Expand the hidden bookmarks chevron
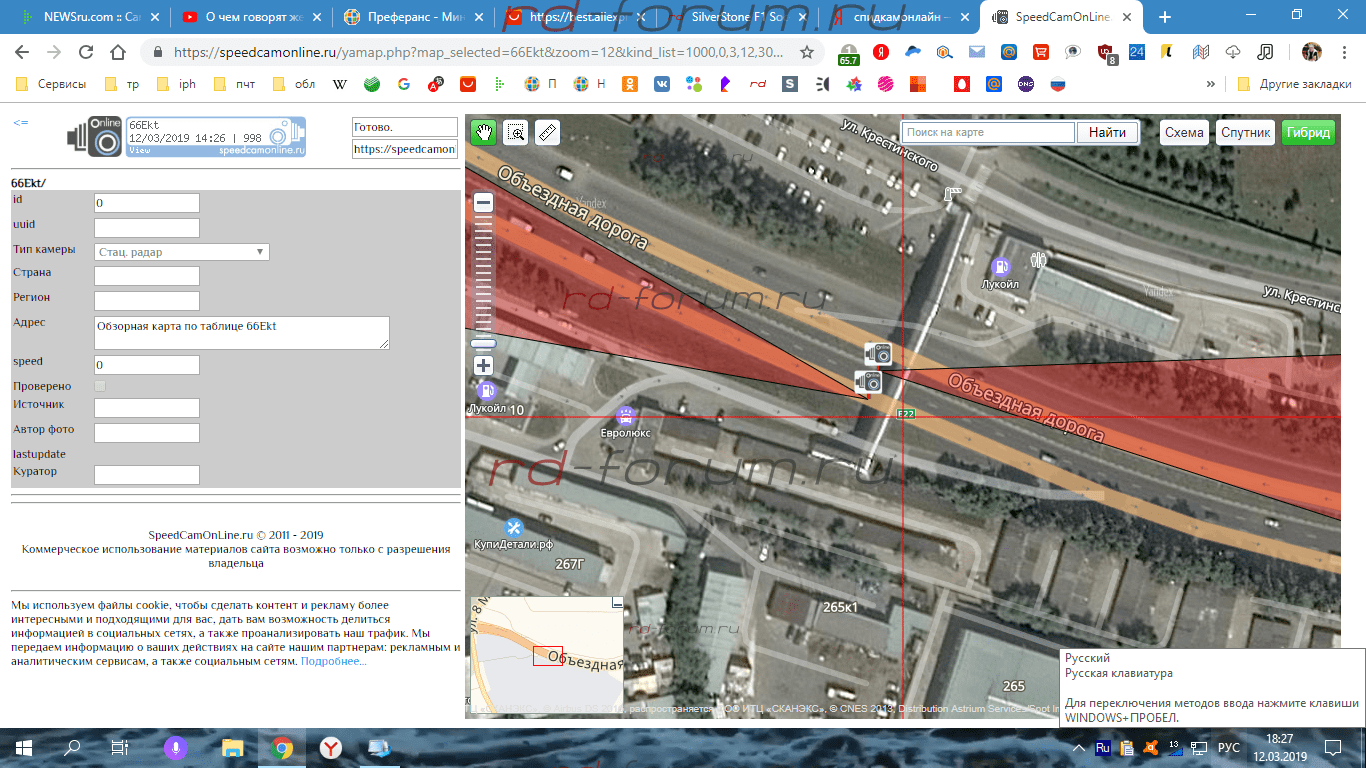The image size is (1366, 768). point(1211,84)
